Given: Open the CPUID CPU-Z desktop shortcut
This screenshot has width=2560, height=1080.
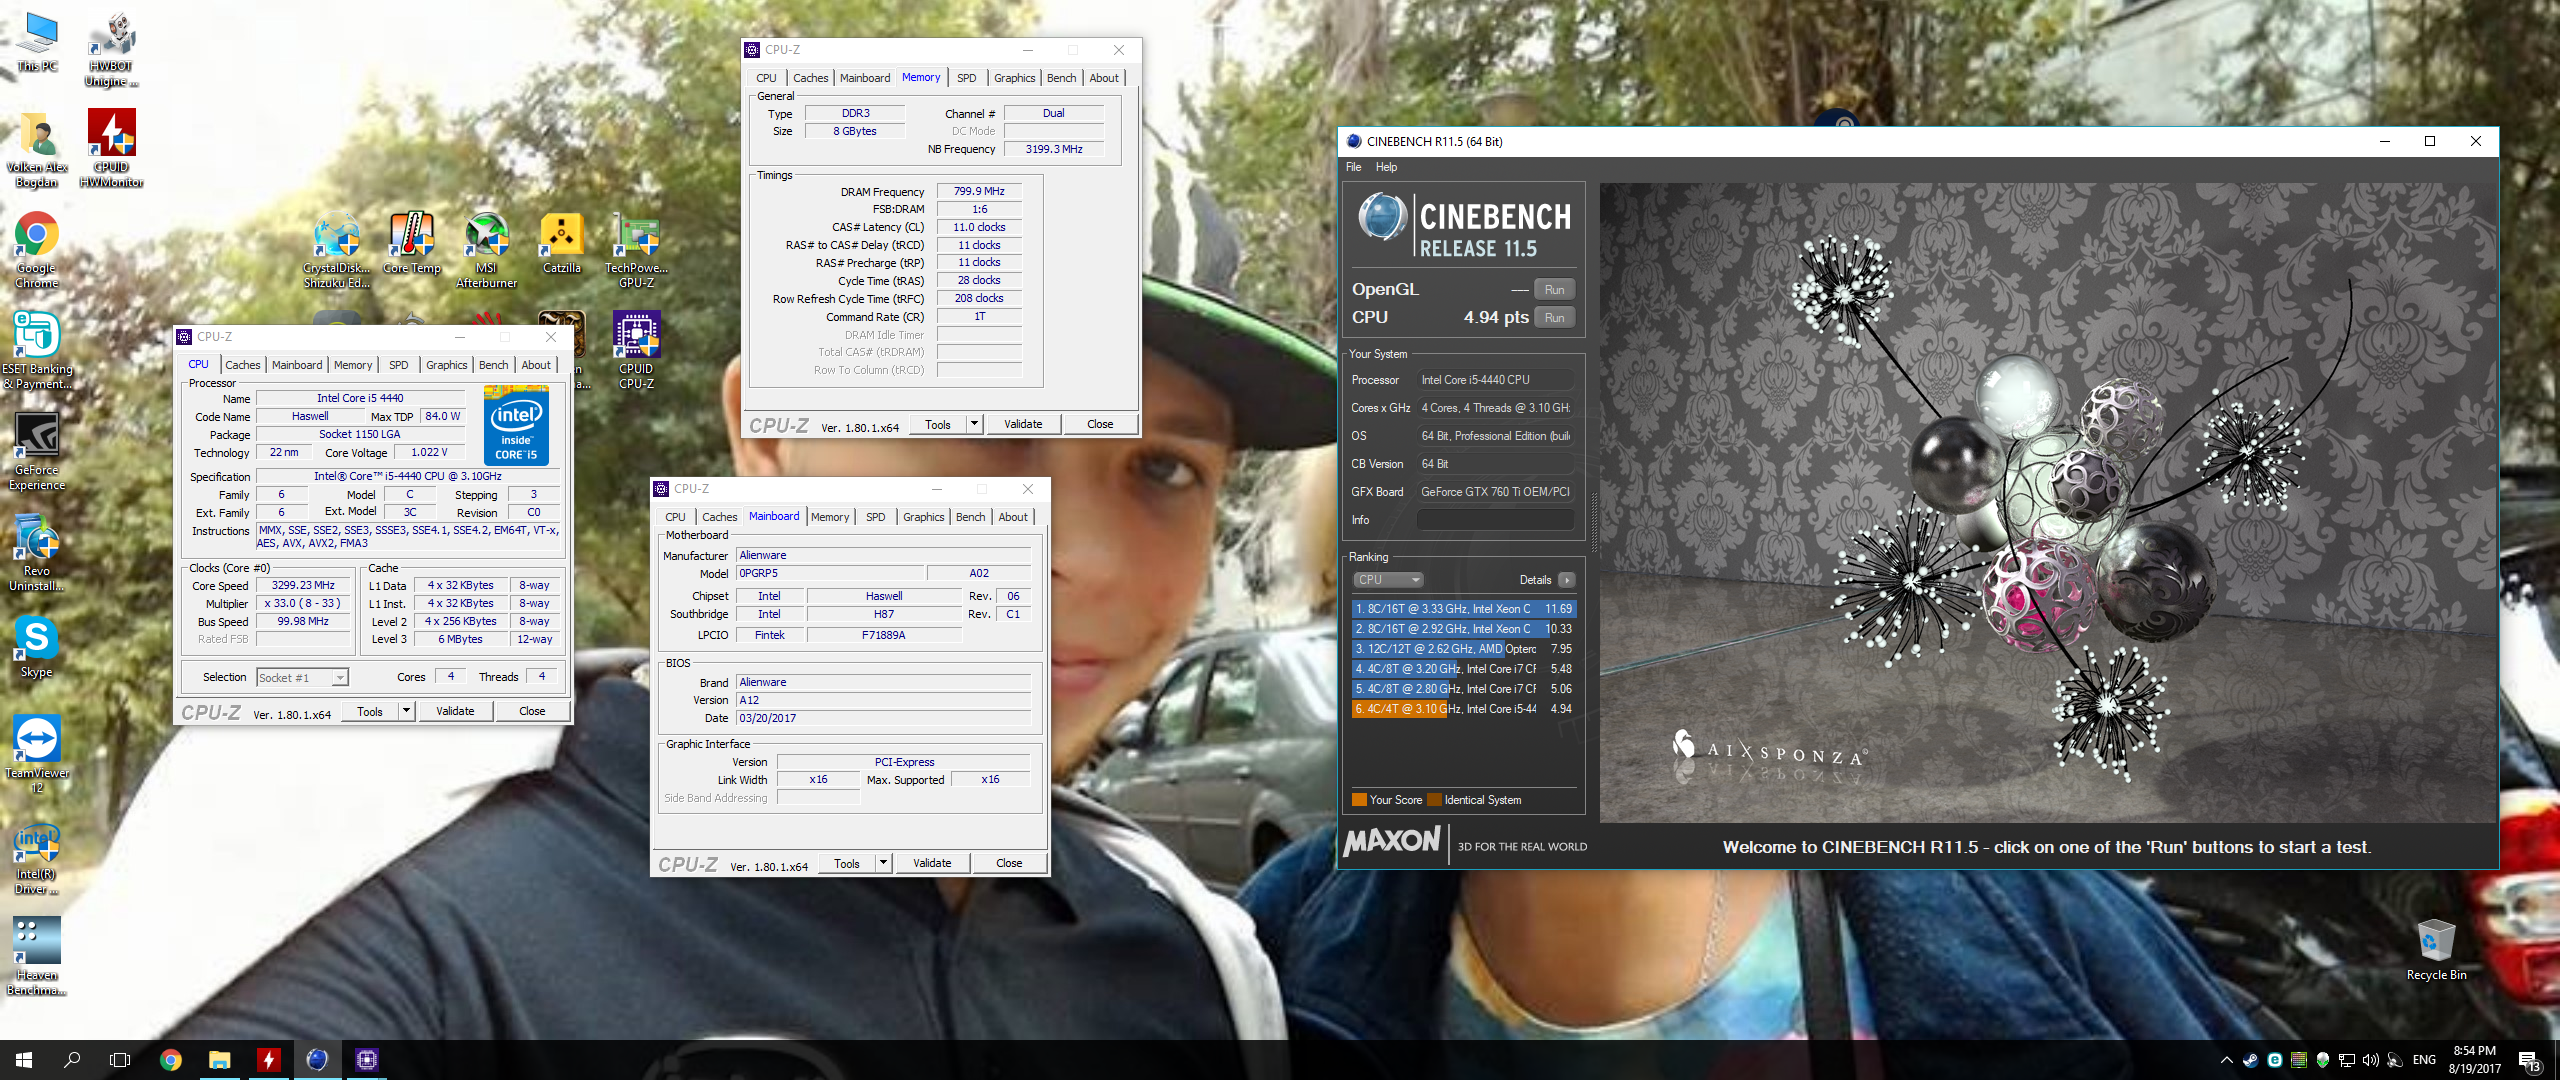Looking at the screenshot, I should [x=637, y=351].
